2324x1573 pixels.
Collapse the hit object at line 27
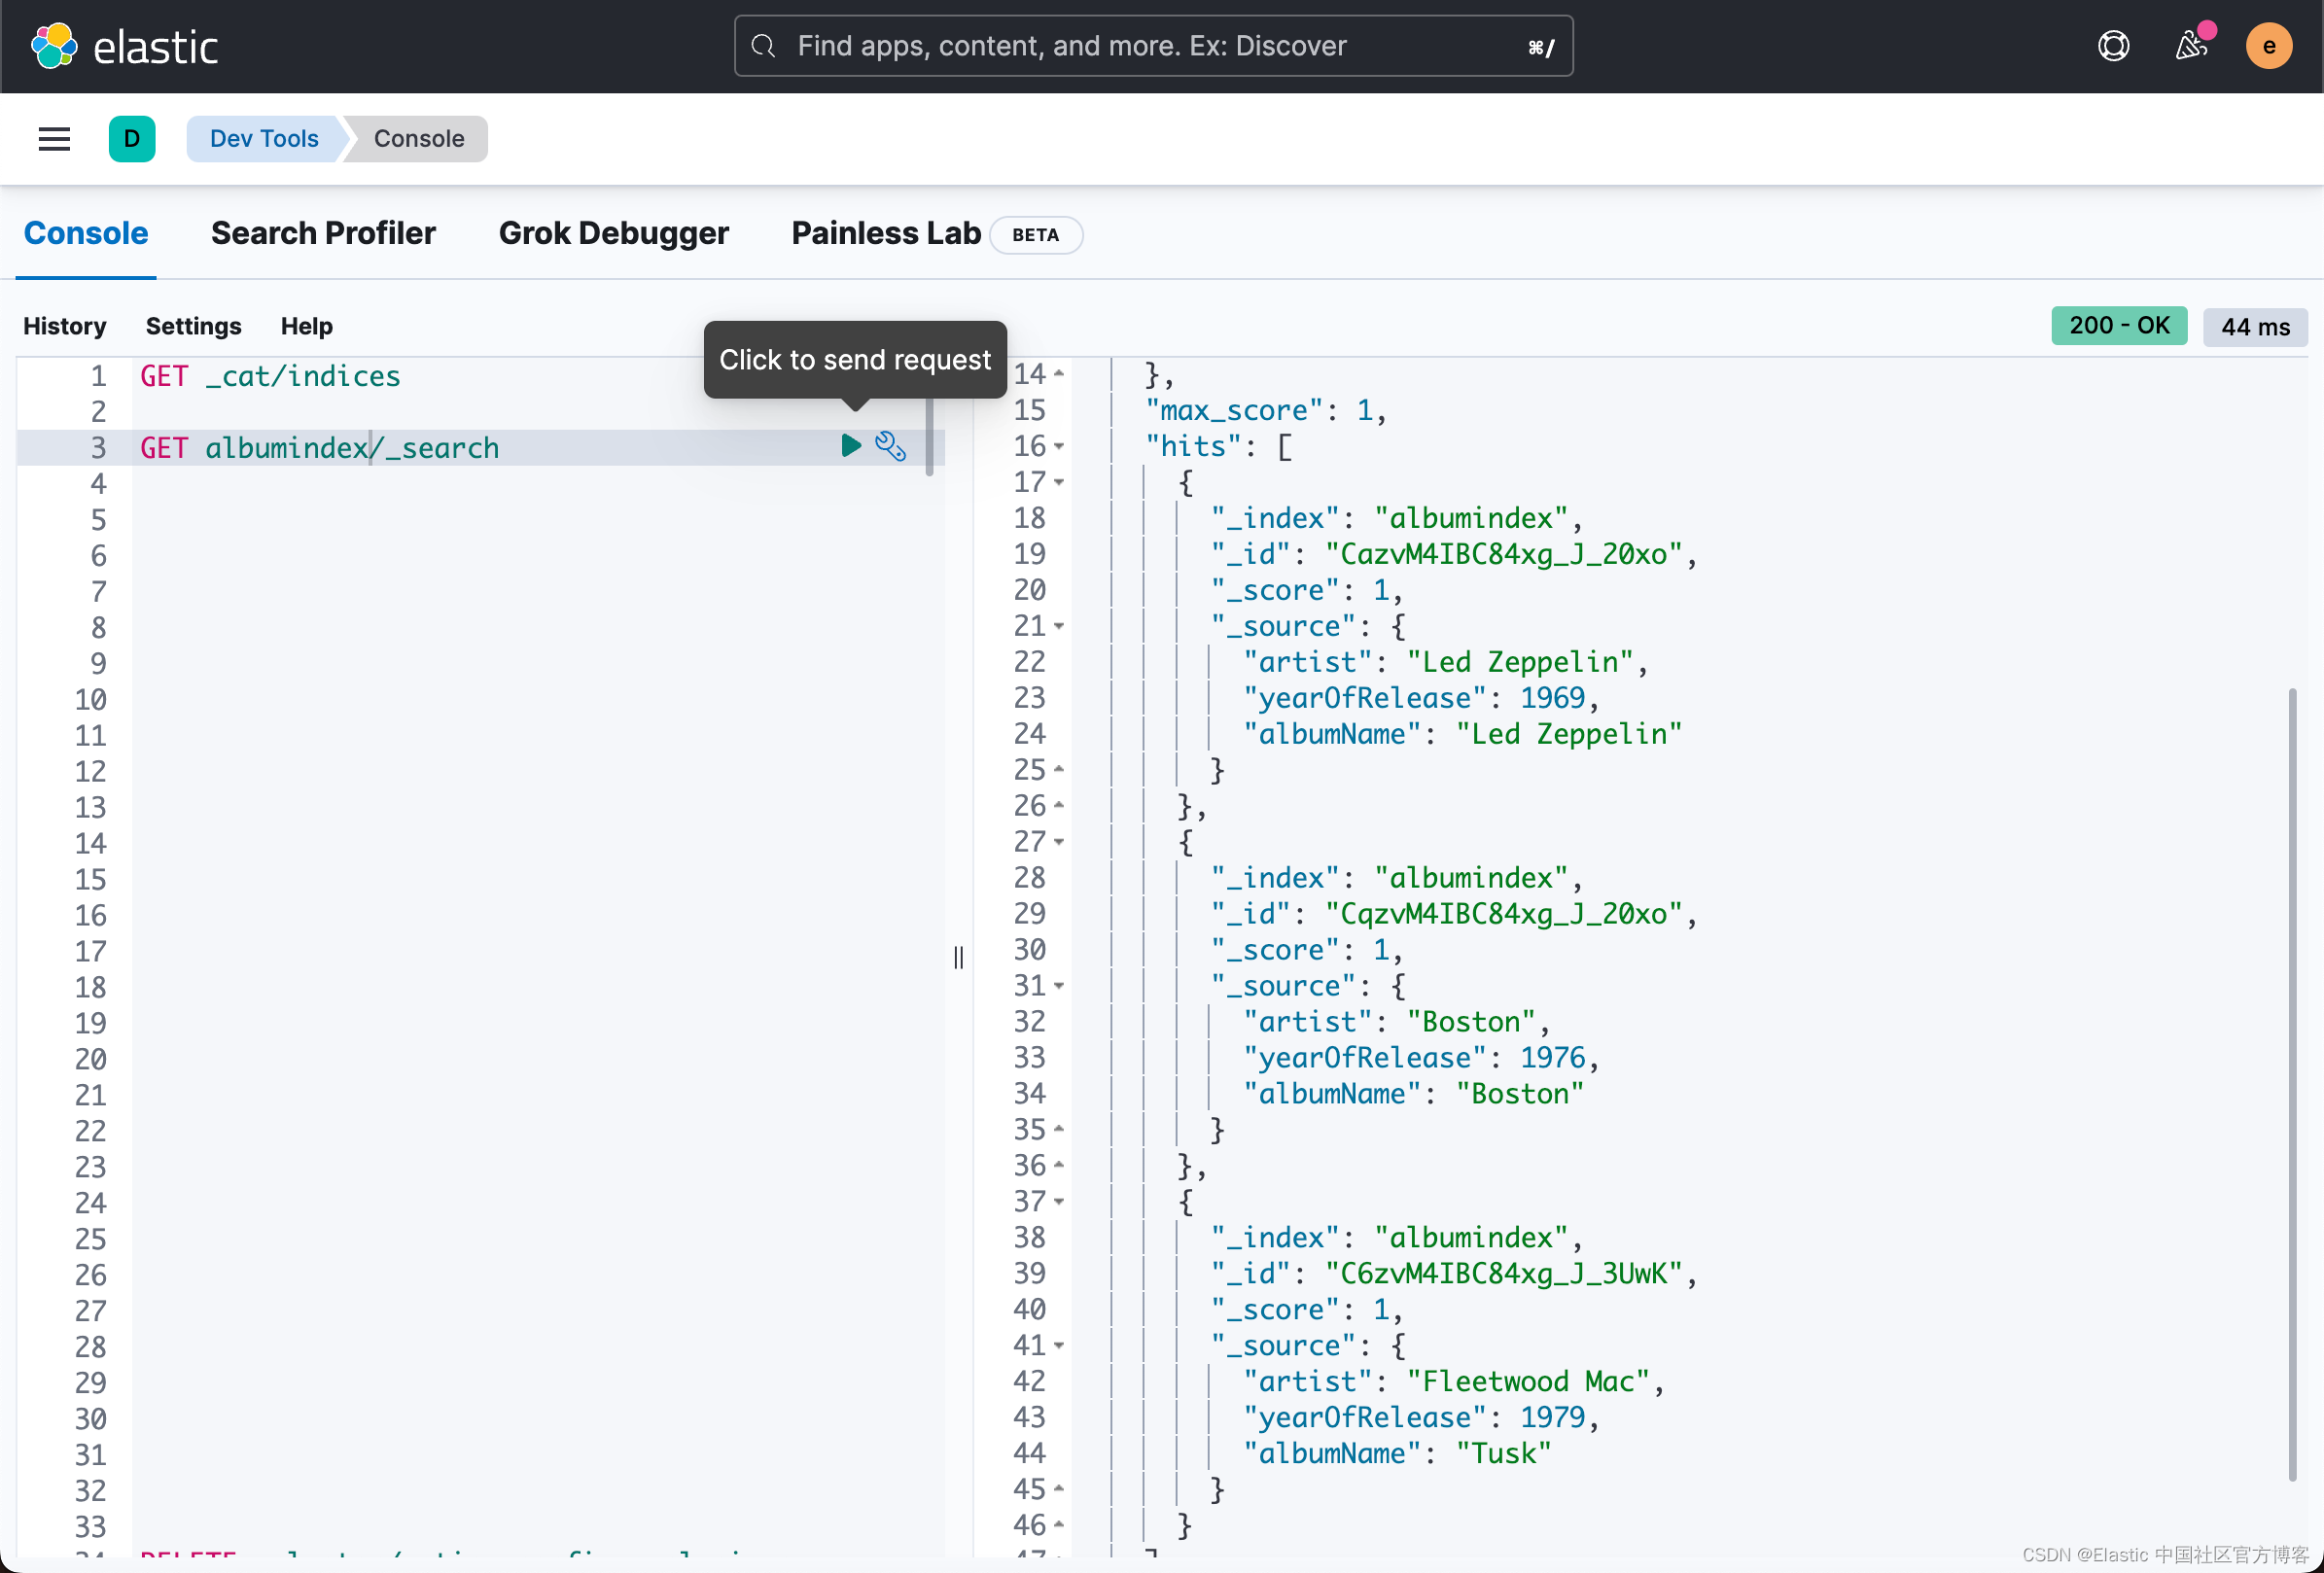1059,843
